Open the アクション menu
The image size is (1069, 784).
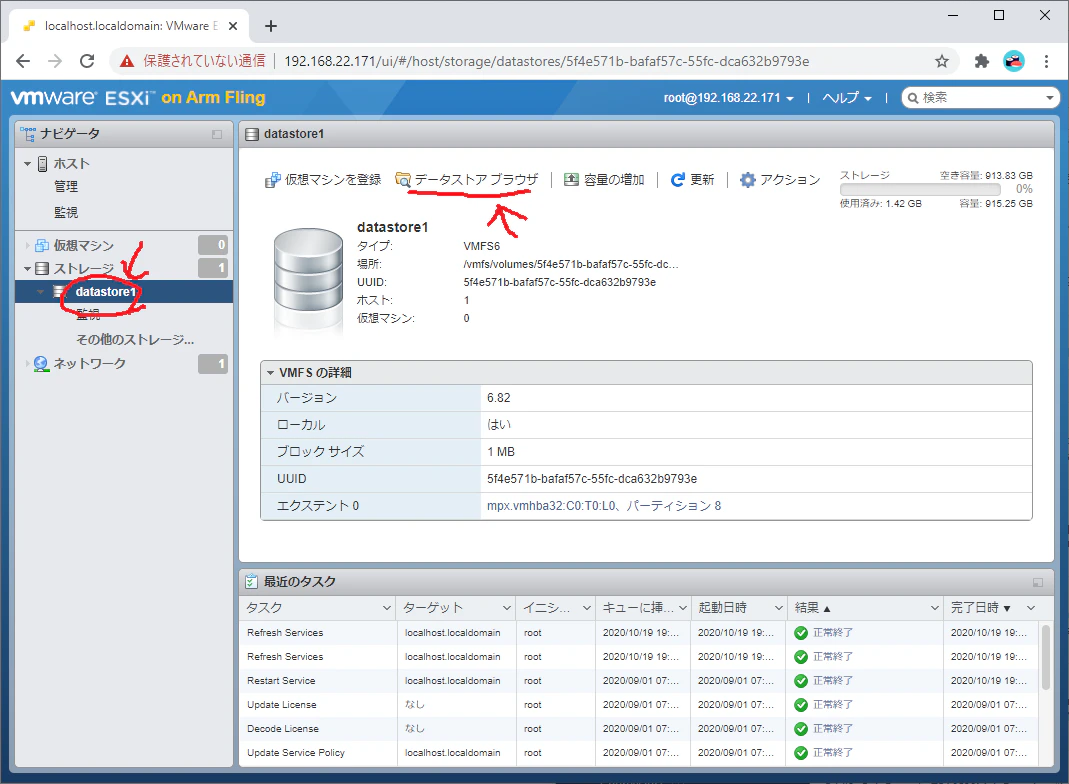tap(781, 179)
